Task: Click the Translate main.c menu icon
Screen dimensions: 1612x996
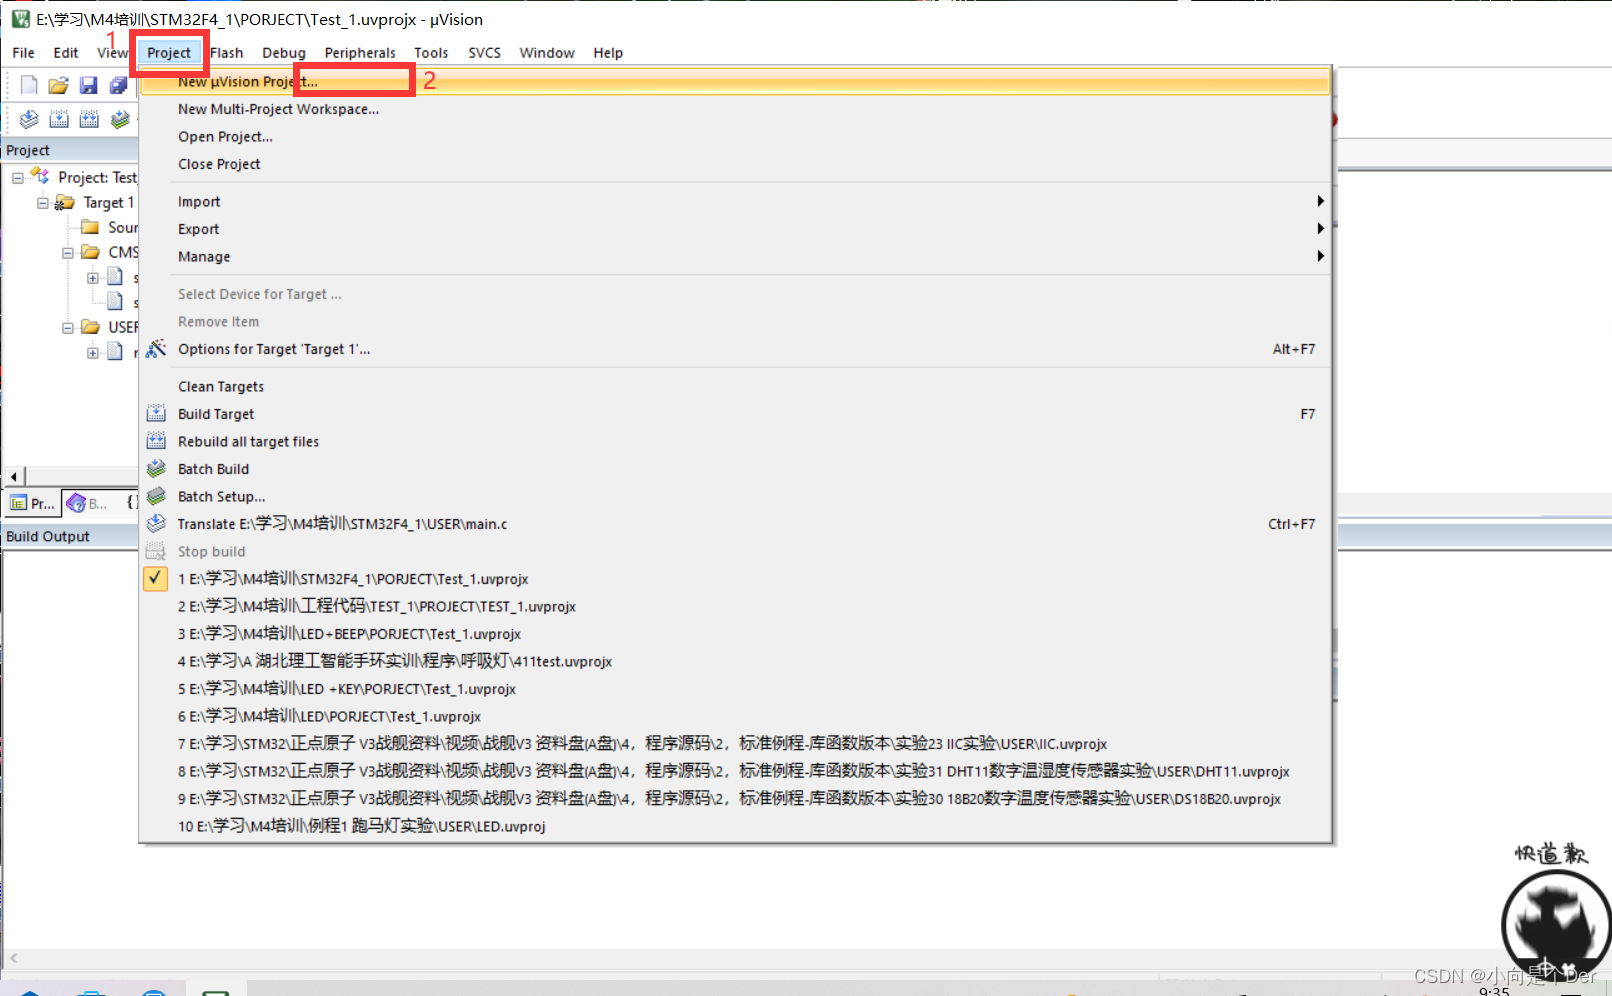Action: (x=156, y=523)
